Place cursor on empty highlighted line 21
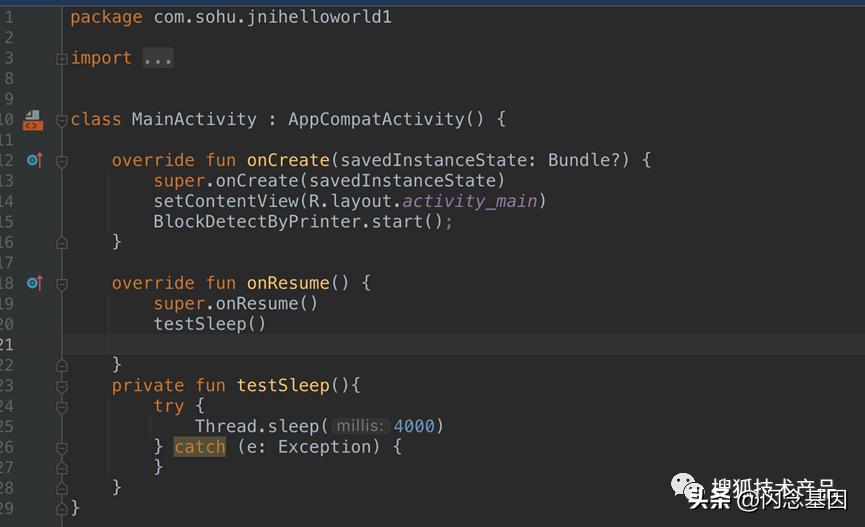This screenshot has height=527, width=865. [x=463, y=344]
